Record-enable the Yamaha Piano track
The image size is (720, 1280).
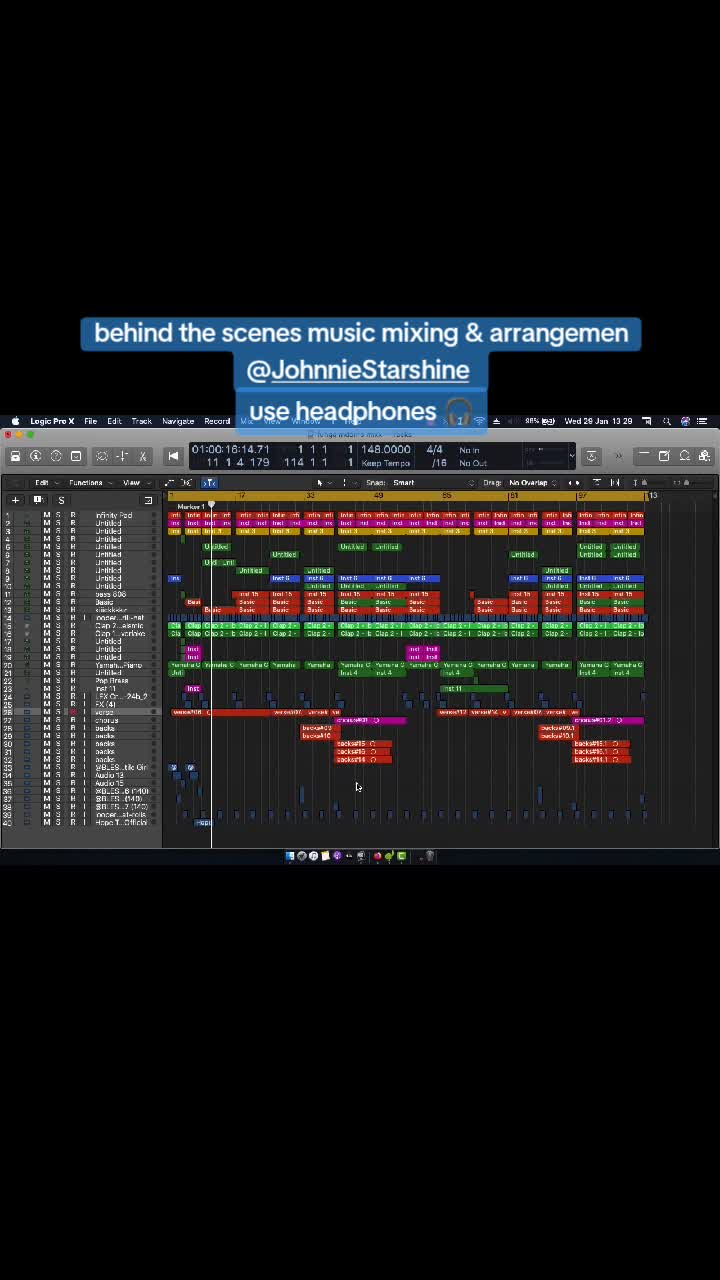point(72,665)
